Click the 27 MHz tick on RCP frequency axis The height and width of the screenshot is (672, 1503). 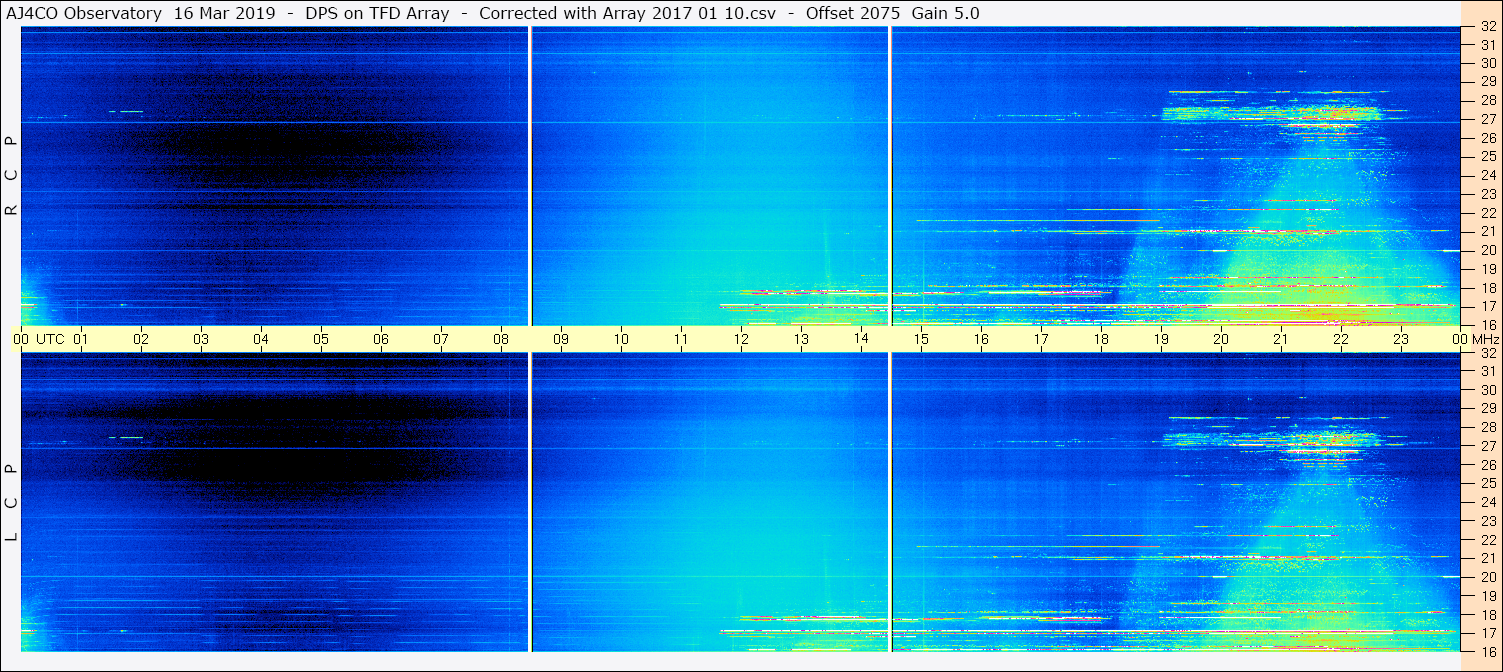point(1488,119)
